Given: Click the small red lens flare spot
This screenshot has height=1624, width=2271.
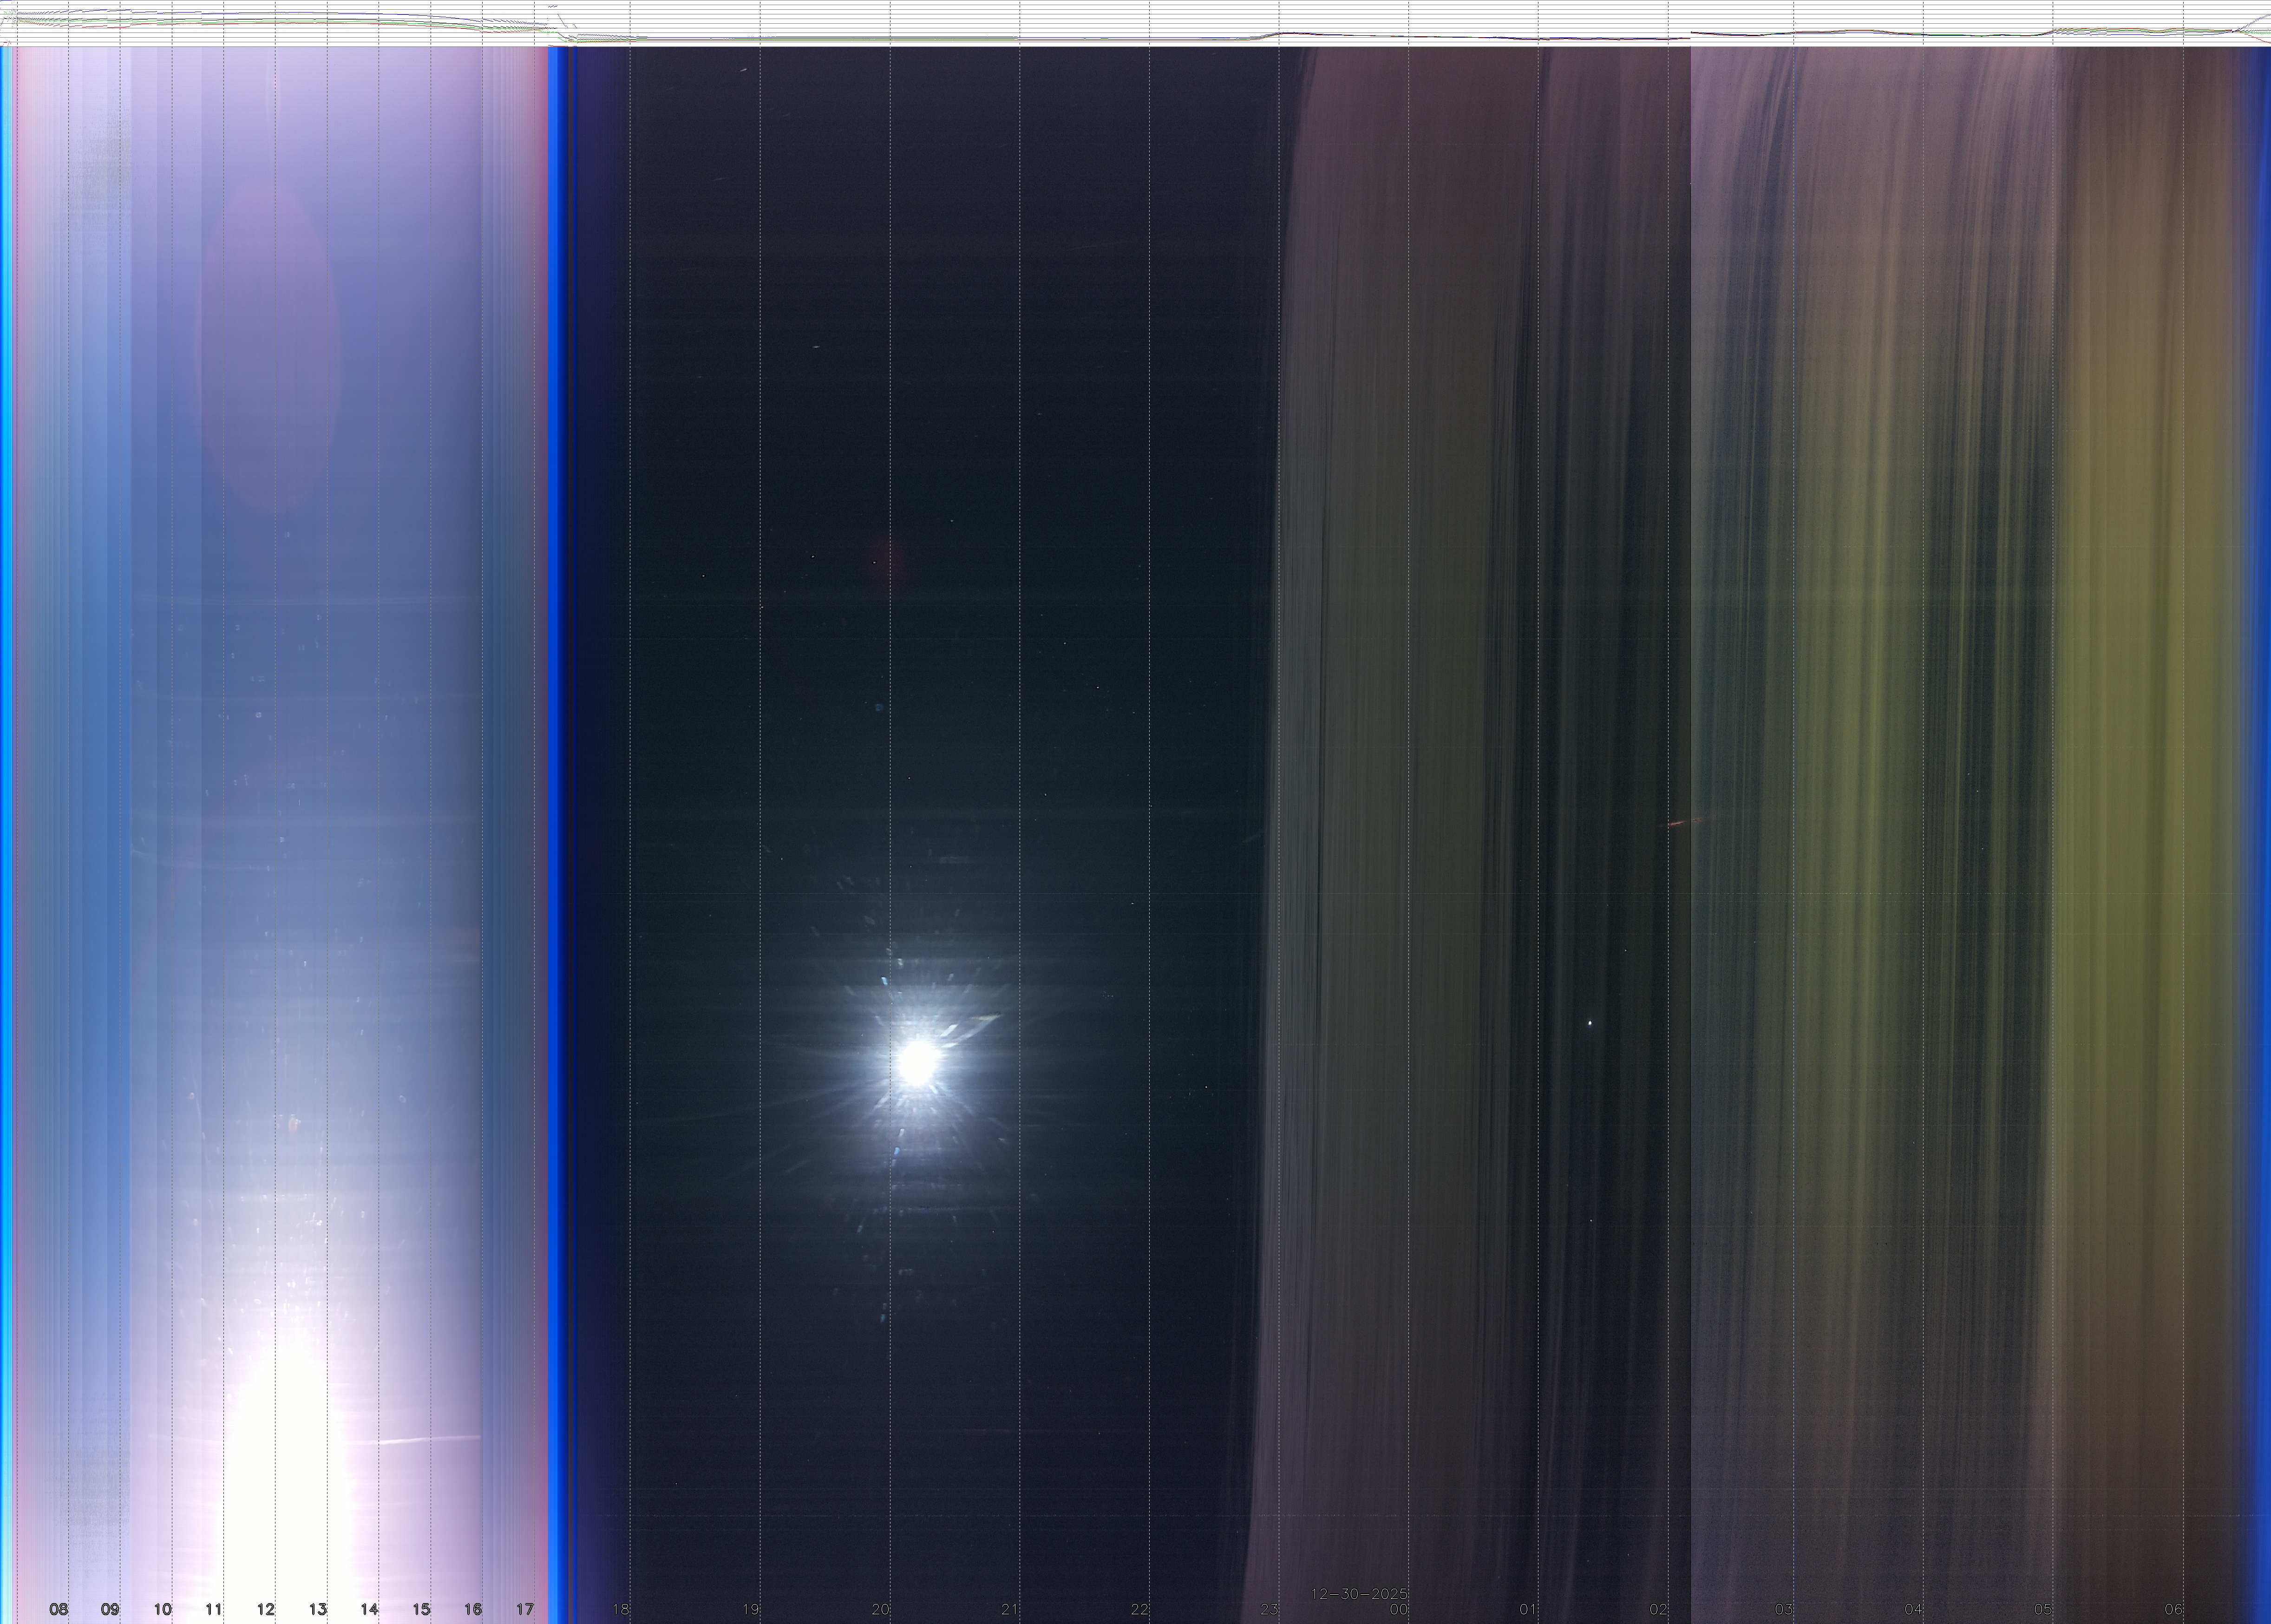Looking at the screenshot, I should coord(885,557).
